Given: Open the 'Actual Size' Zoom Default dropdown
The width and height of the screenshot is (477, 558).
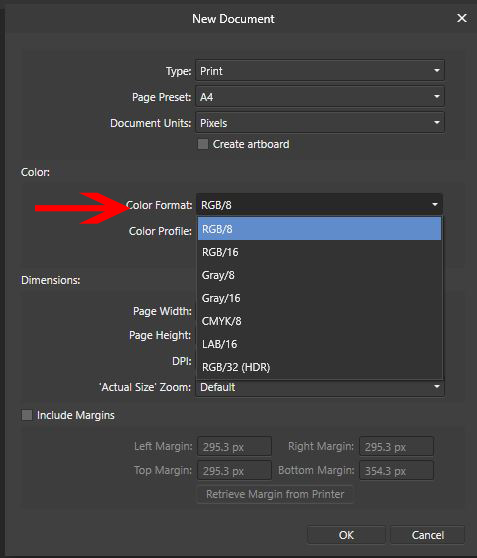Looking at the screenshot, I should pyautogui.click(x=320, y=387).
